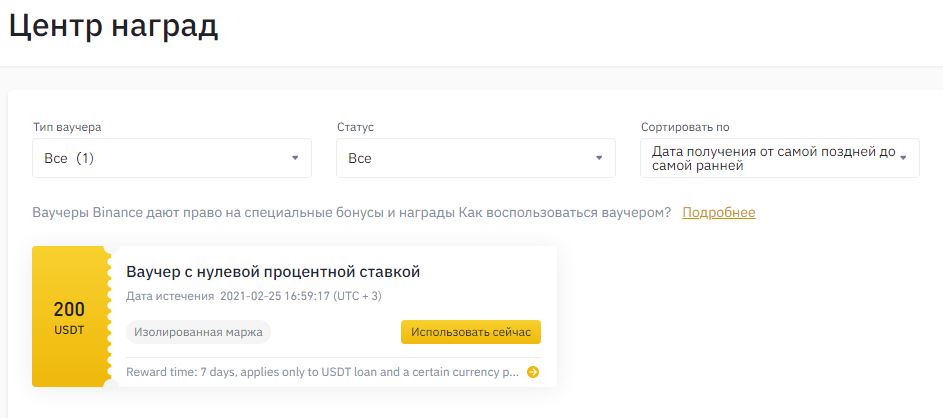Click the yellow 200 USDT ticket stub
The height and width of the screenshot is (418, 943).
click(x=69, y=316)
